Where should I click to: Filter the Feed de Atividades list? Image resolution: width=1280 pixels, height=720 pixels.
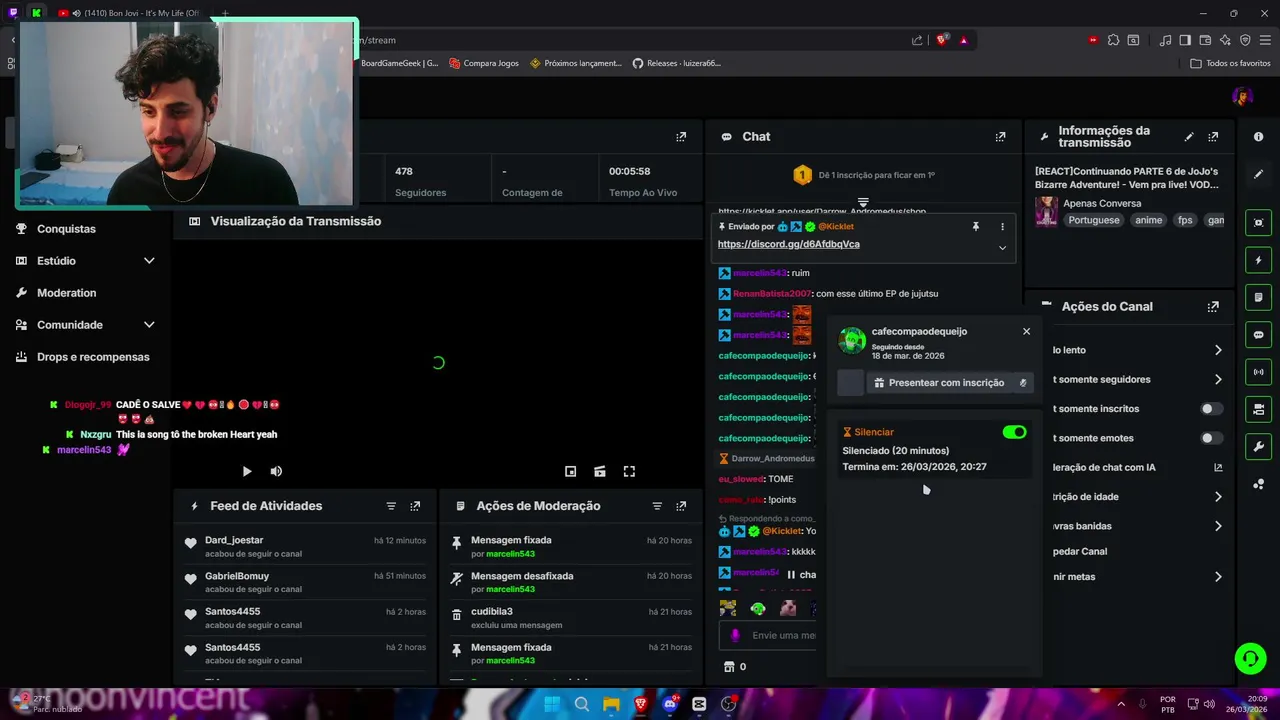(391, 506)
